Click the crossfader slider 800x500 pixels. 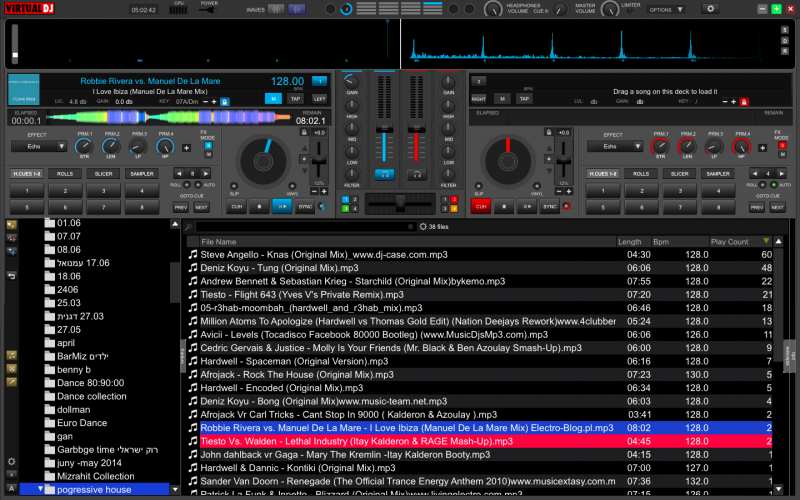pyautogui.click(x=400, y=204)
